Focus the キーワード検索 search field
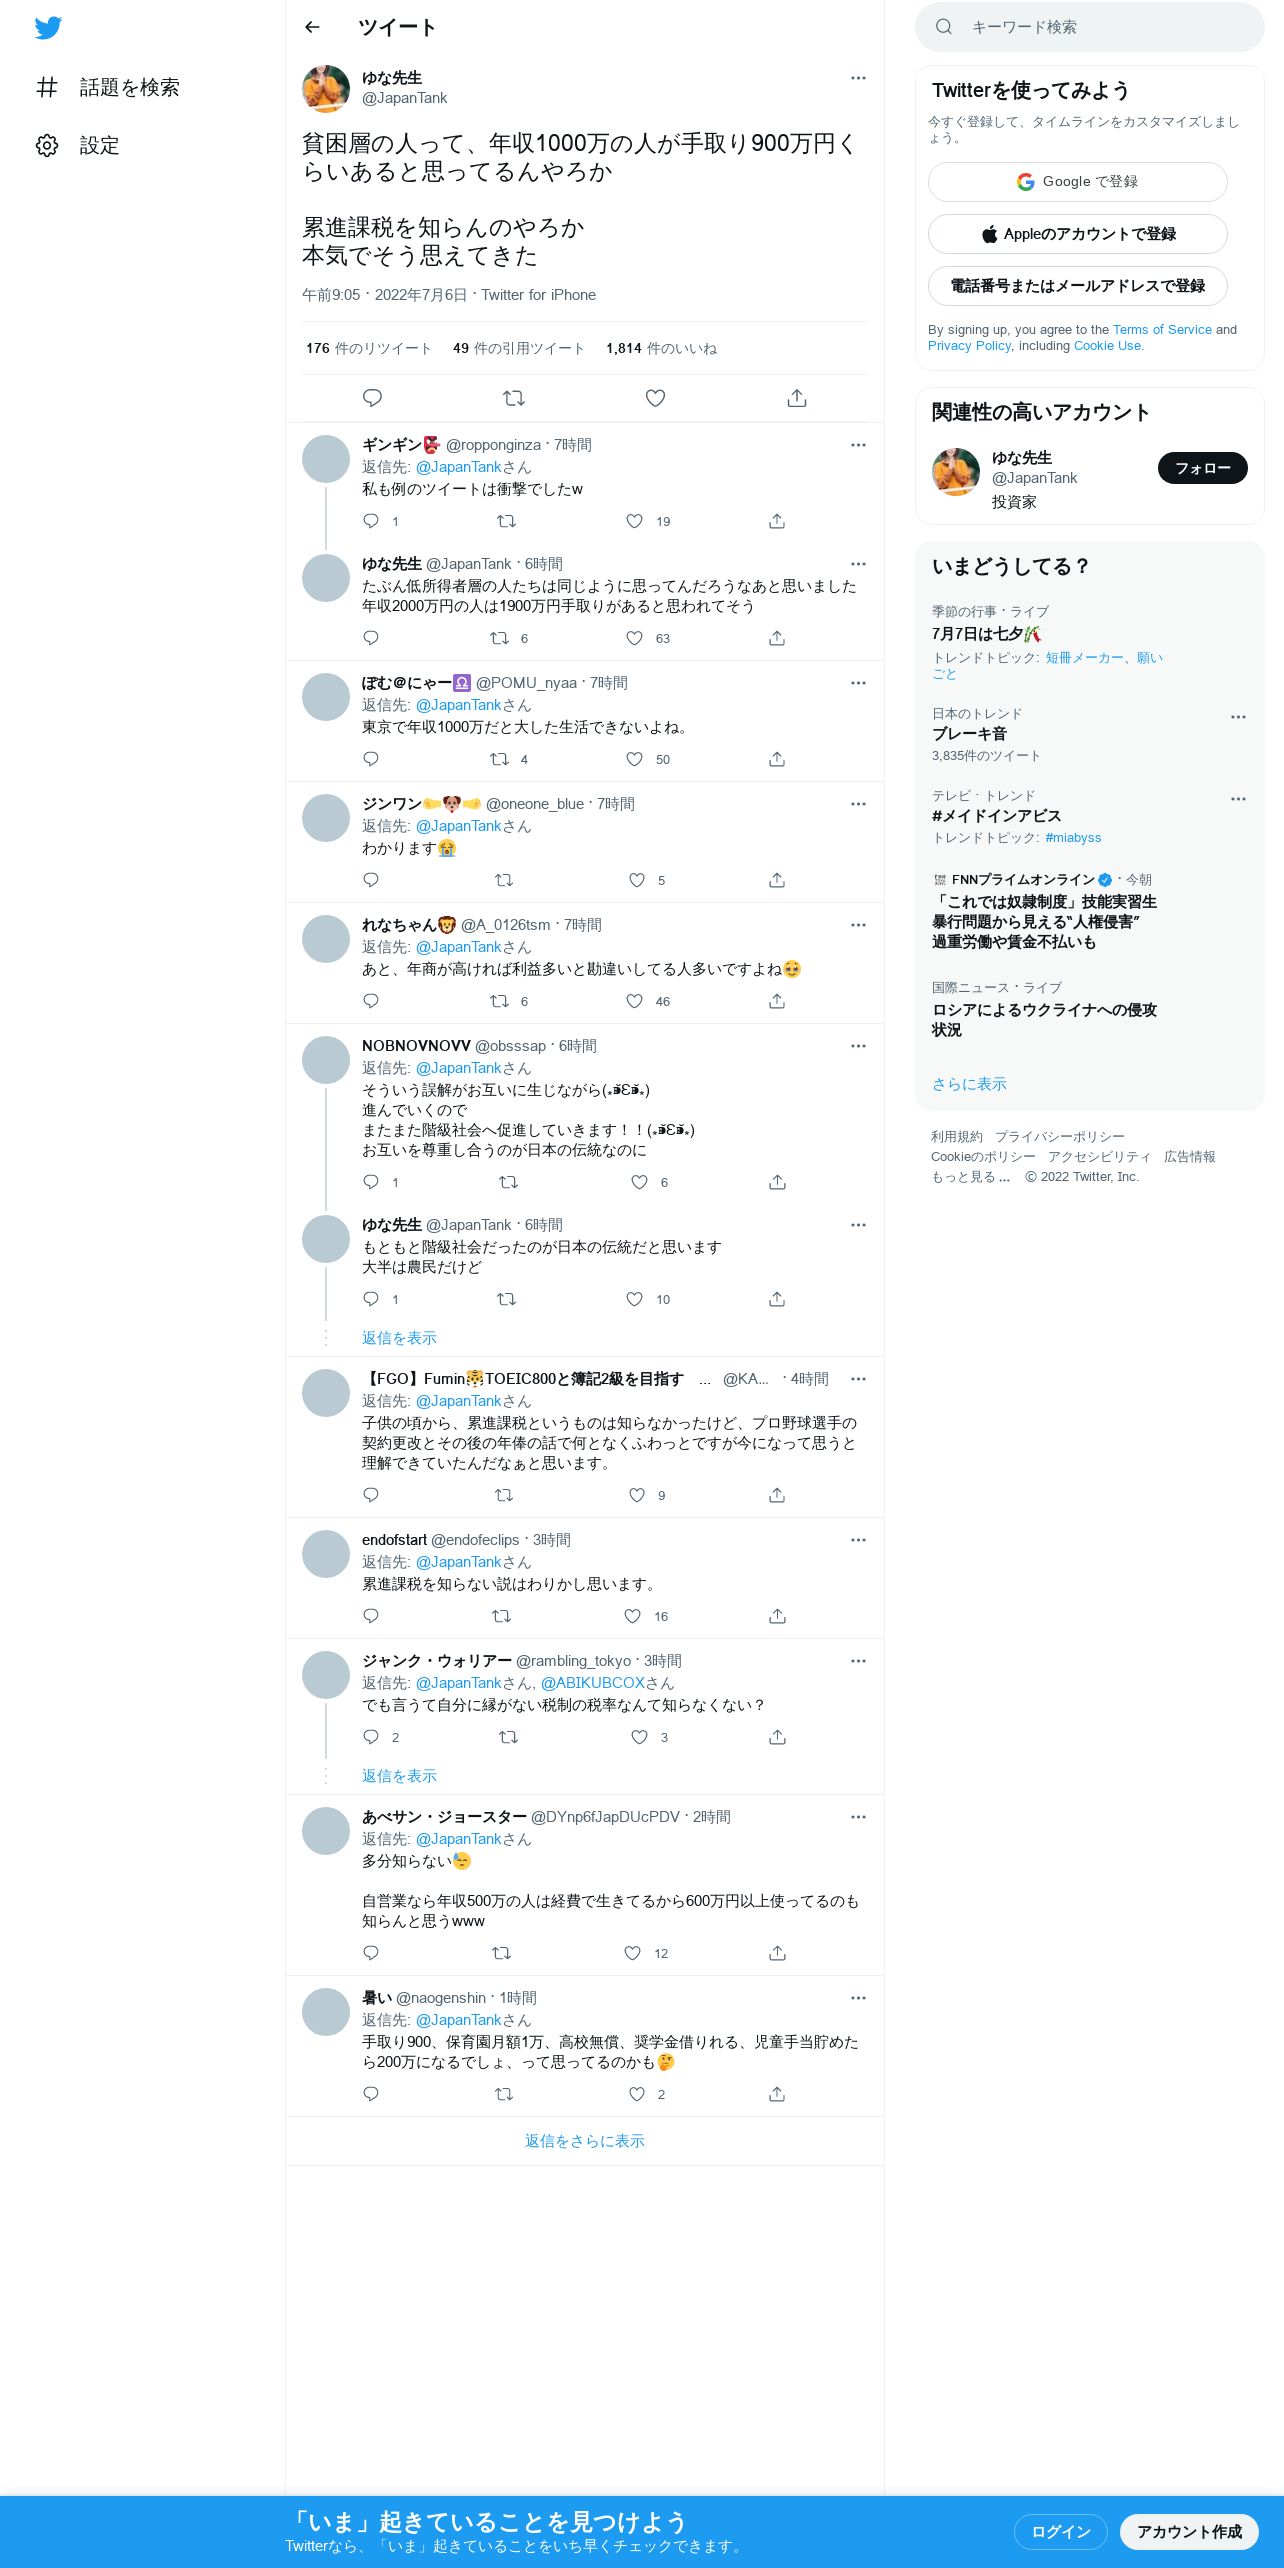The image size is (1284, 2568). point(1090,27)
